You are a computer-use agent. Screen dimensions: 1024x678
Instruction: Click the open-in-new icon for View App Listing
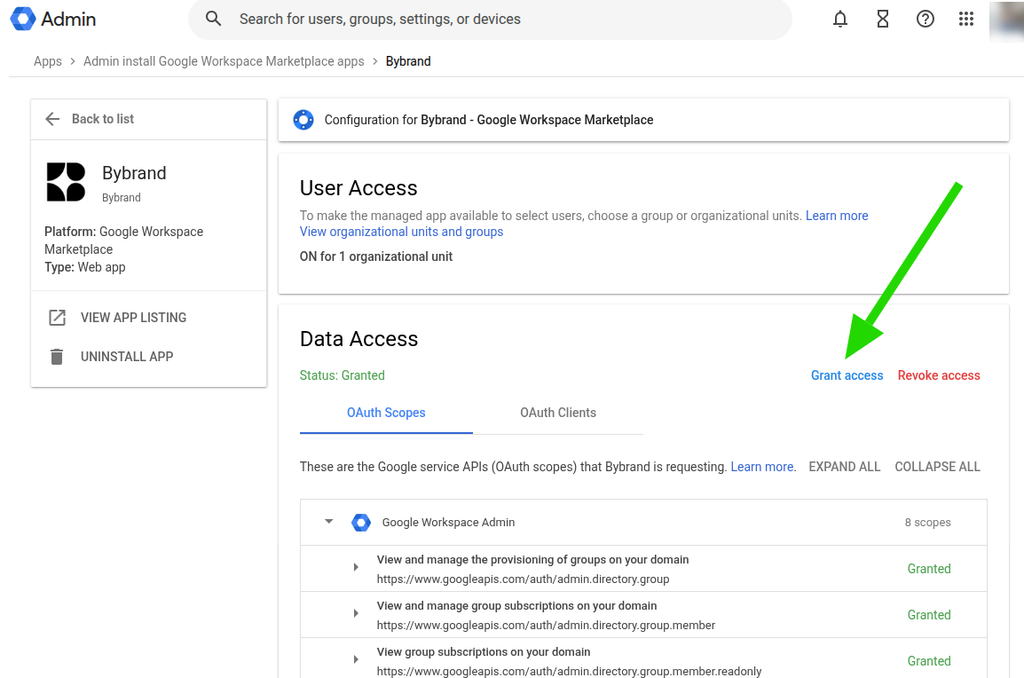click(x=57, y=317)
